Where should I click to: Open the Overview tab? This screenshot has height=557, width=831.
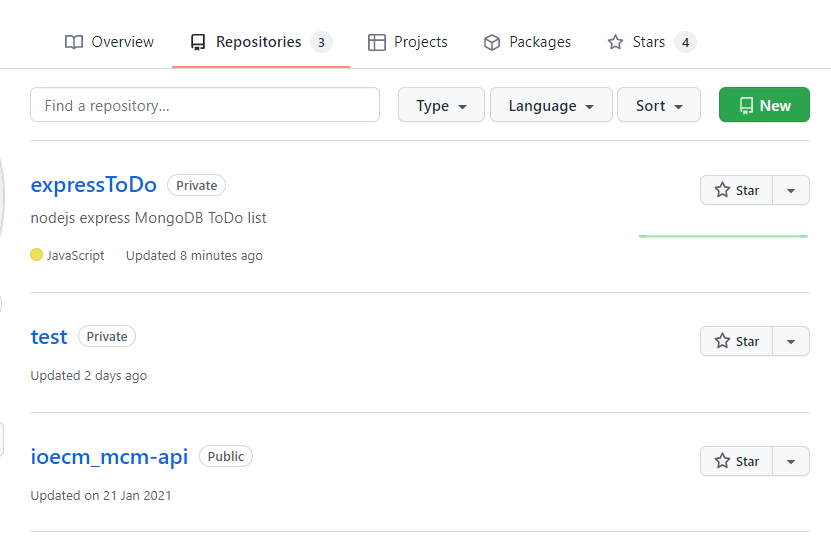coord(109,42)
